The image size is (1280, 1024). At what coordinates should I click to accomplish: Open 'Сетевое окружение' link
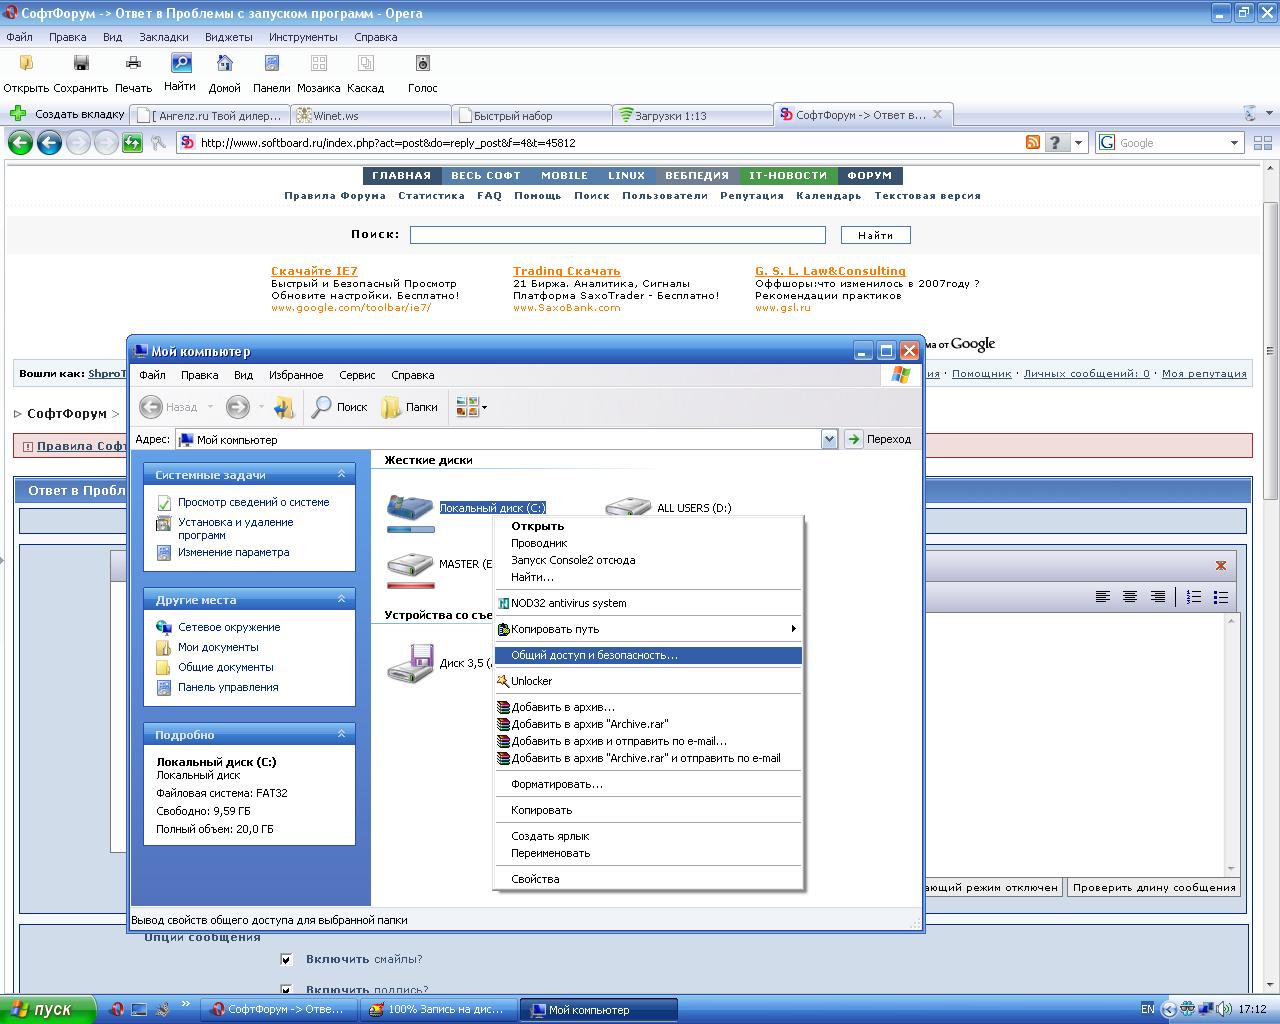coord(229,627)
